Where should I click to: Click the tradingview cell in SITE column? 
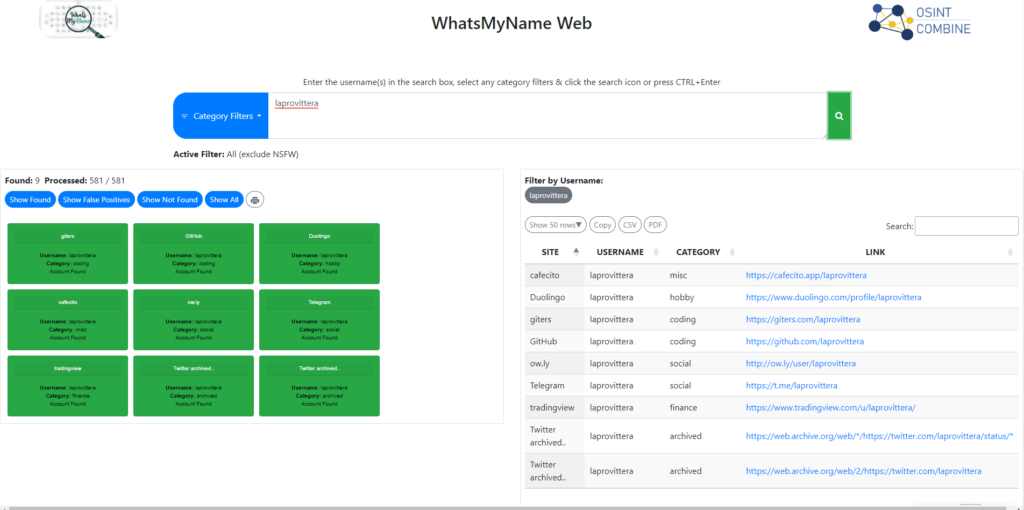(x=554, y=407)
